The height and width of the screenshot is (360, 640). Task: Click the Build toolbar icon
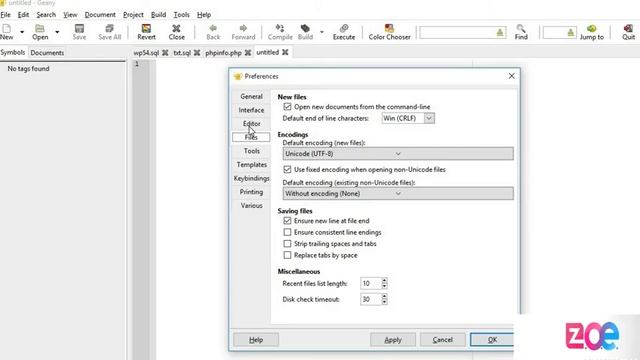pyautogui.click(x=305, y=32)
